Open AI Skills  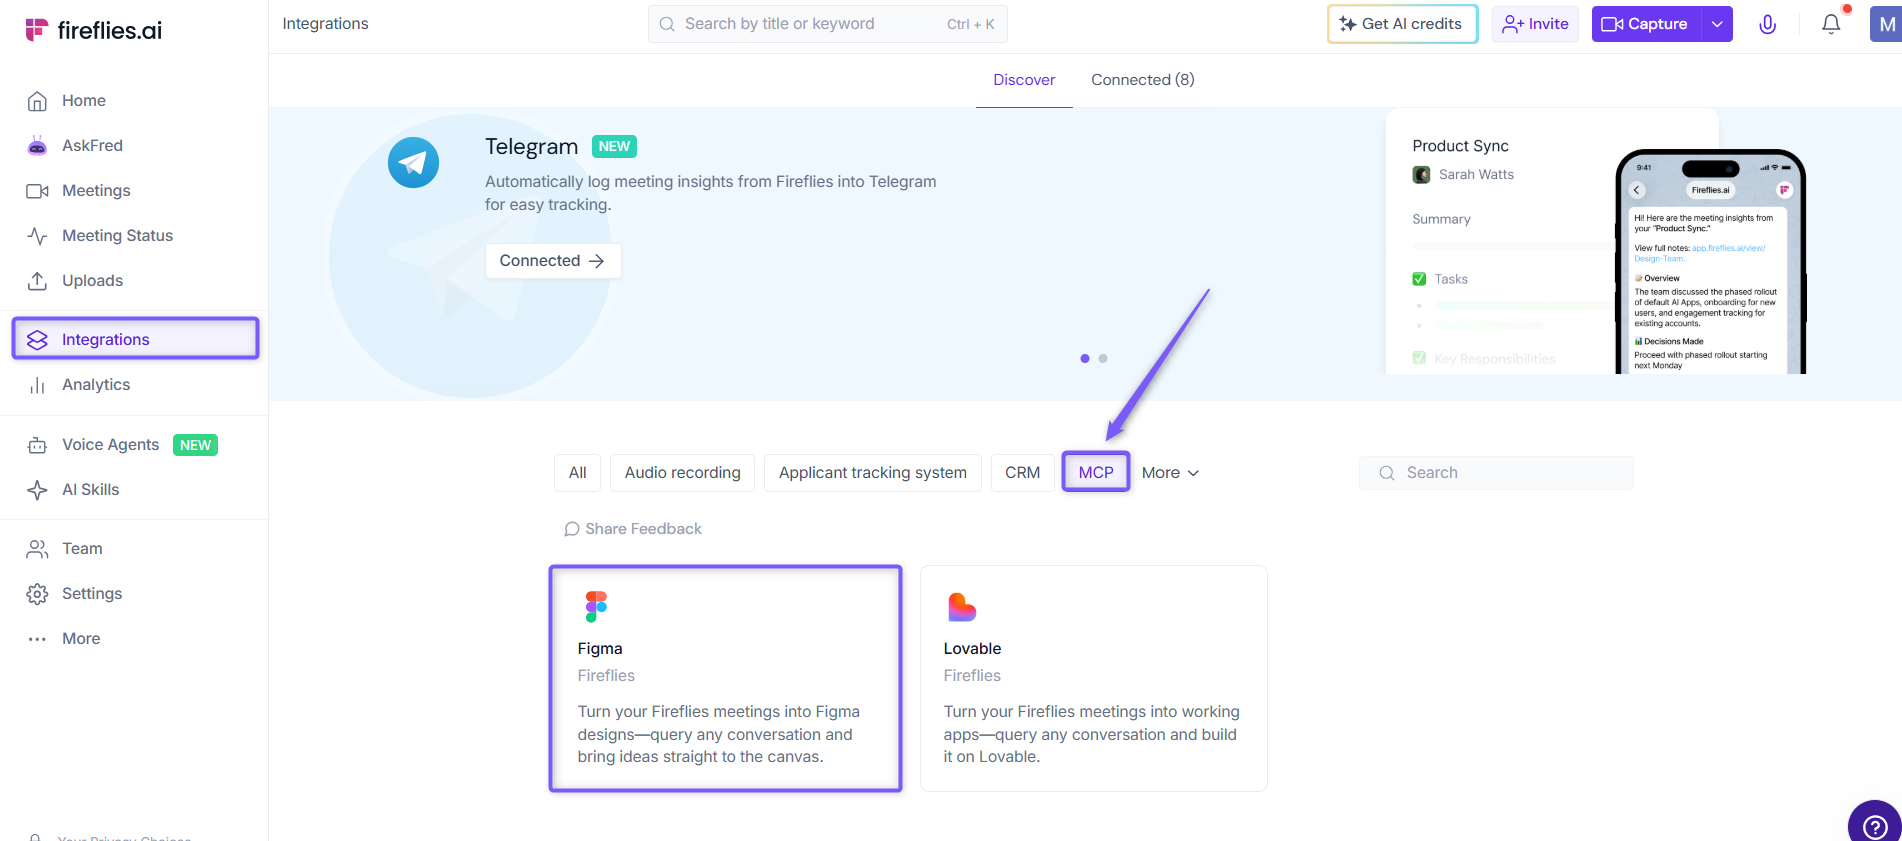point(90,489)
